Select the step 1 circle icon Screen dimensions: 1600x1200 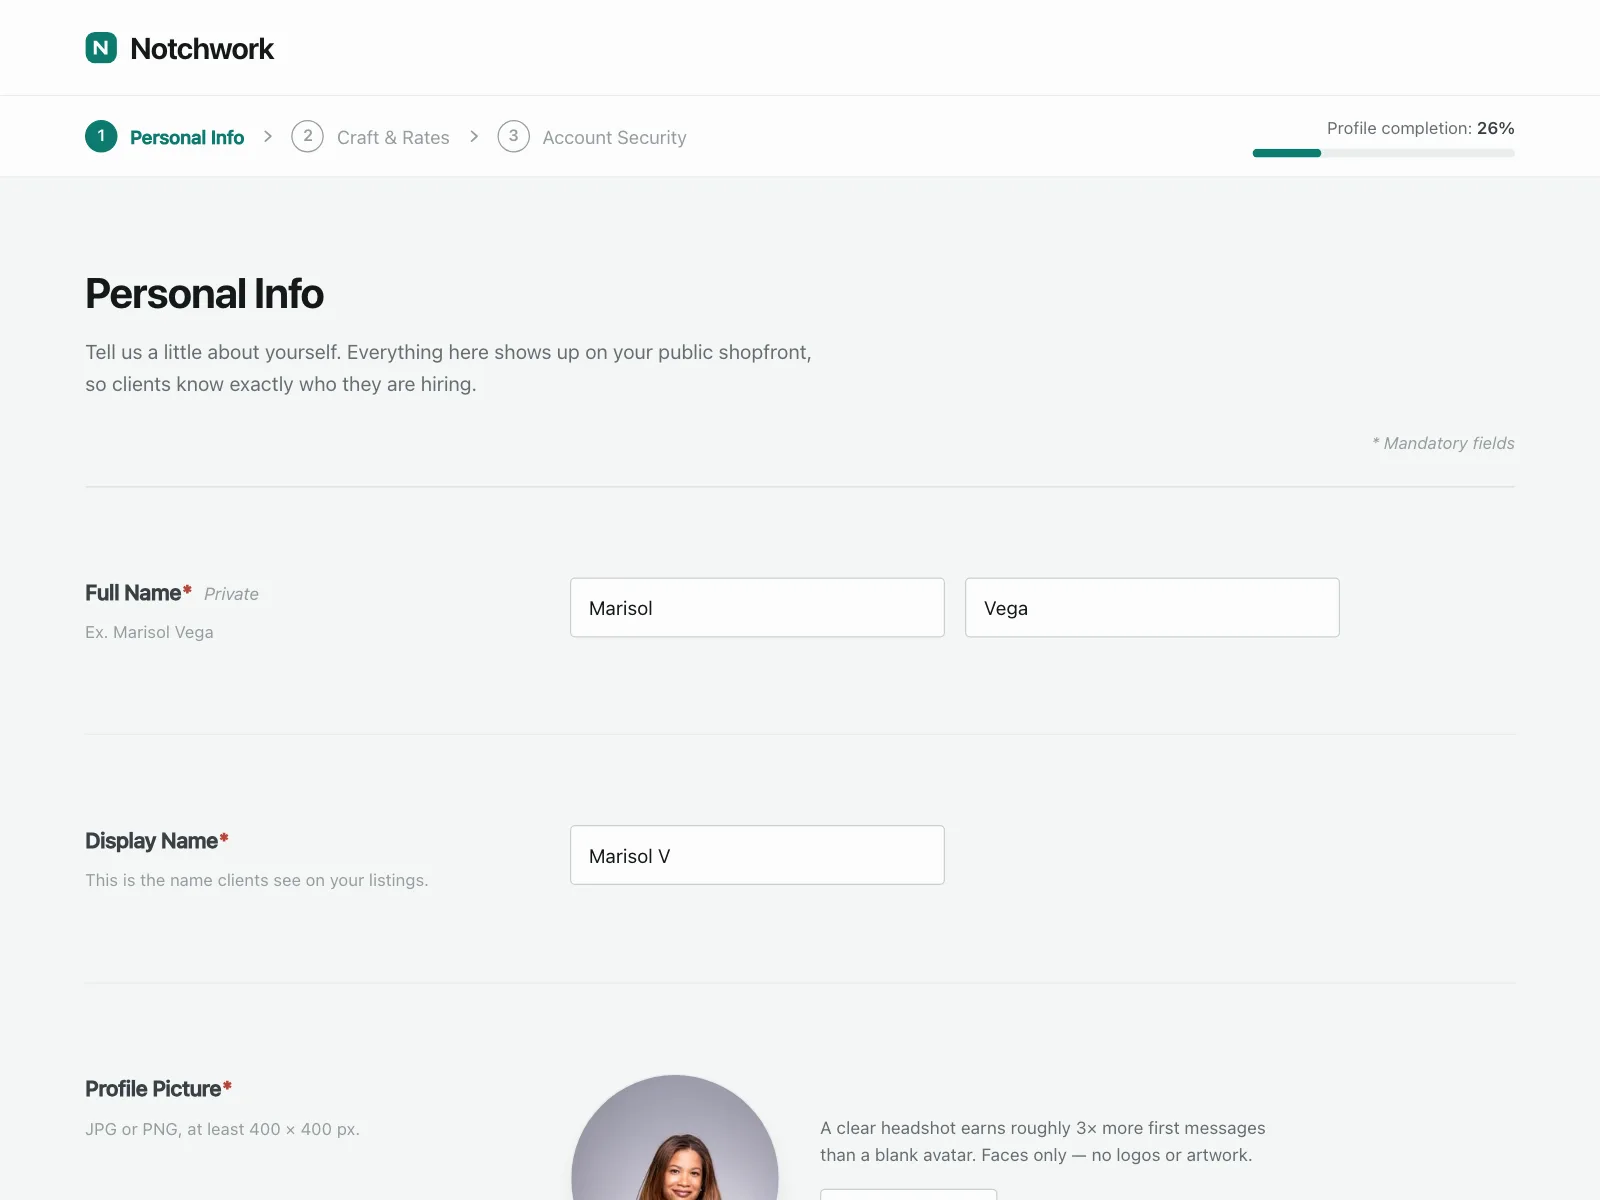tap(101, 136)
